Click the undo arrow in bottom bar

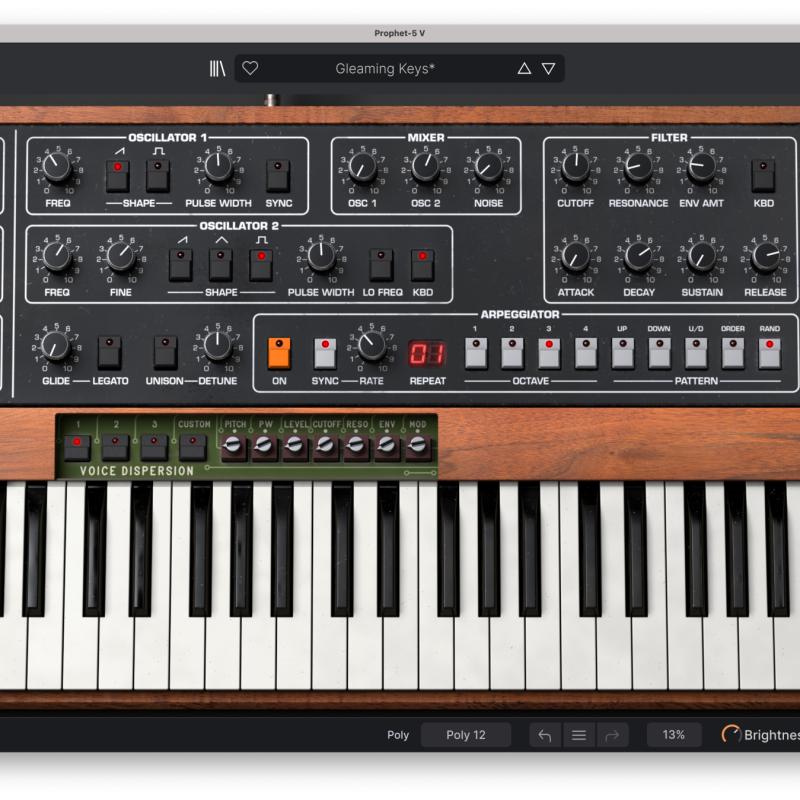click(545, 735)
